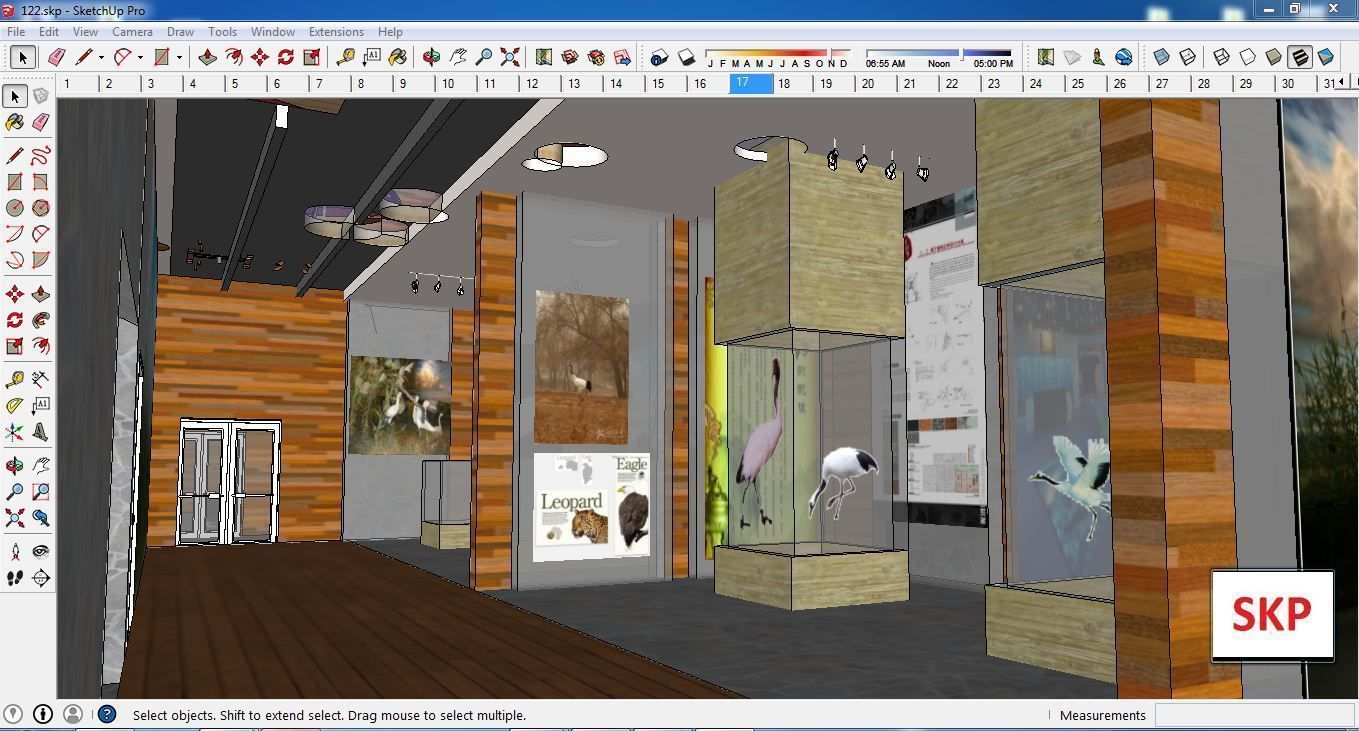The width and height of the screenshot is (1359, 731).
Task: Click the credits info icon in status bar
Action: [43, 714]
